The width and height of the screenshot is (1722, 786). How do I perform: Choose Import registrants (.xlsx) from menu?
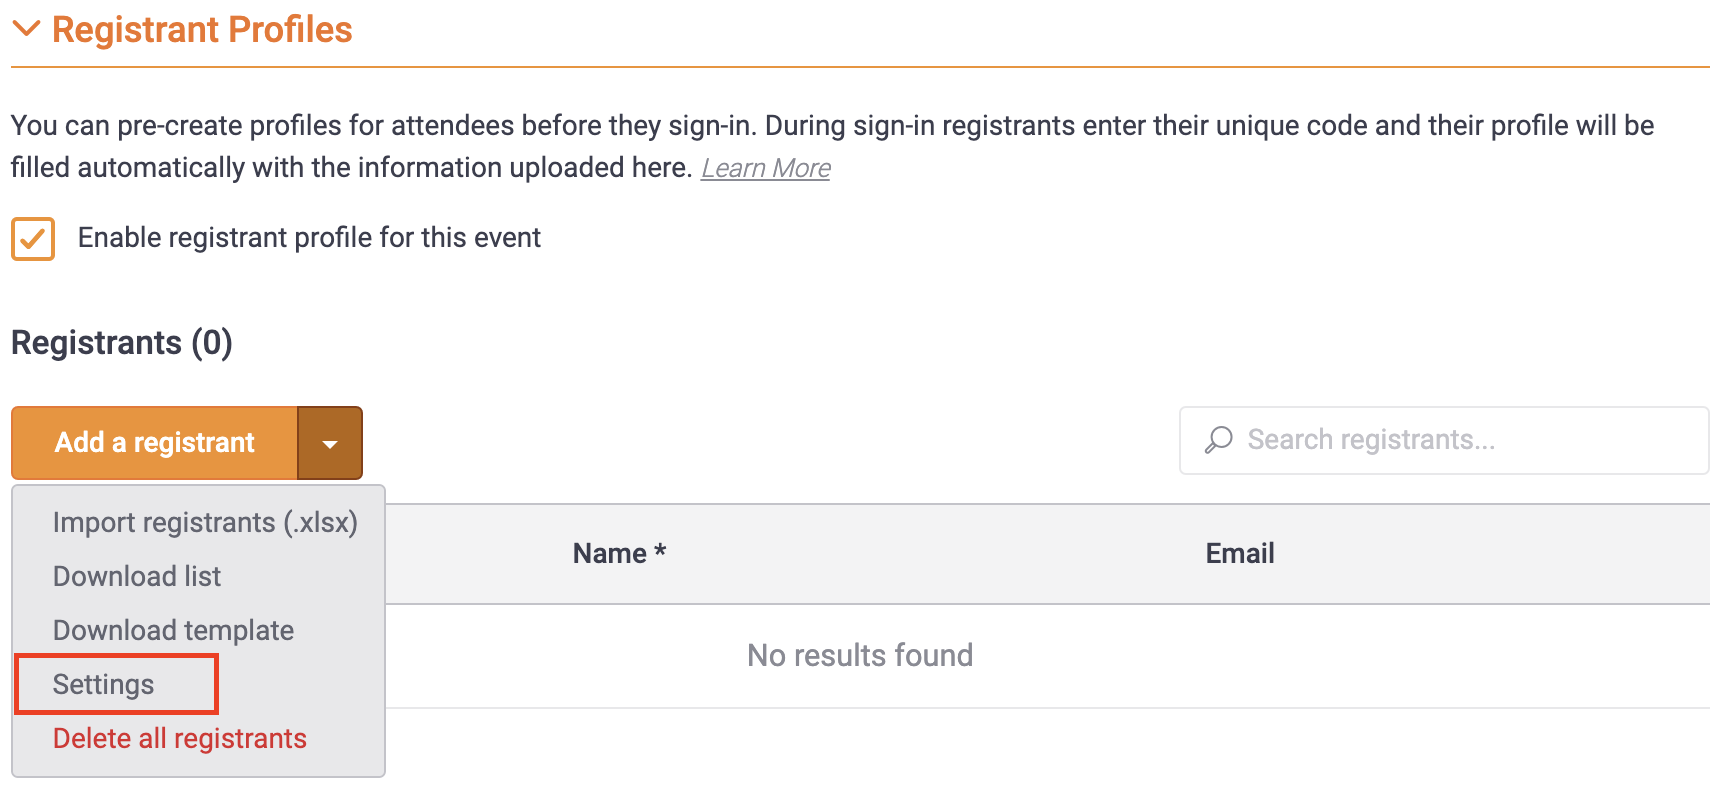(205, 523)
